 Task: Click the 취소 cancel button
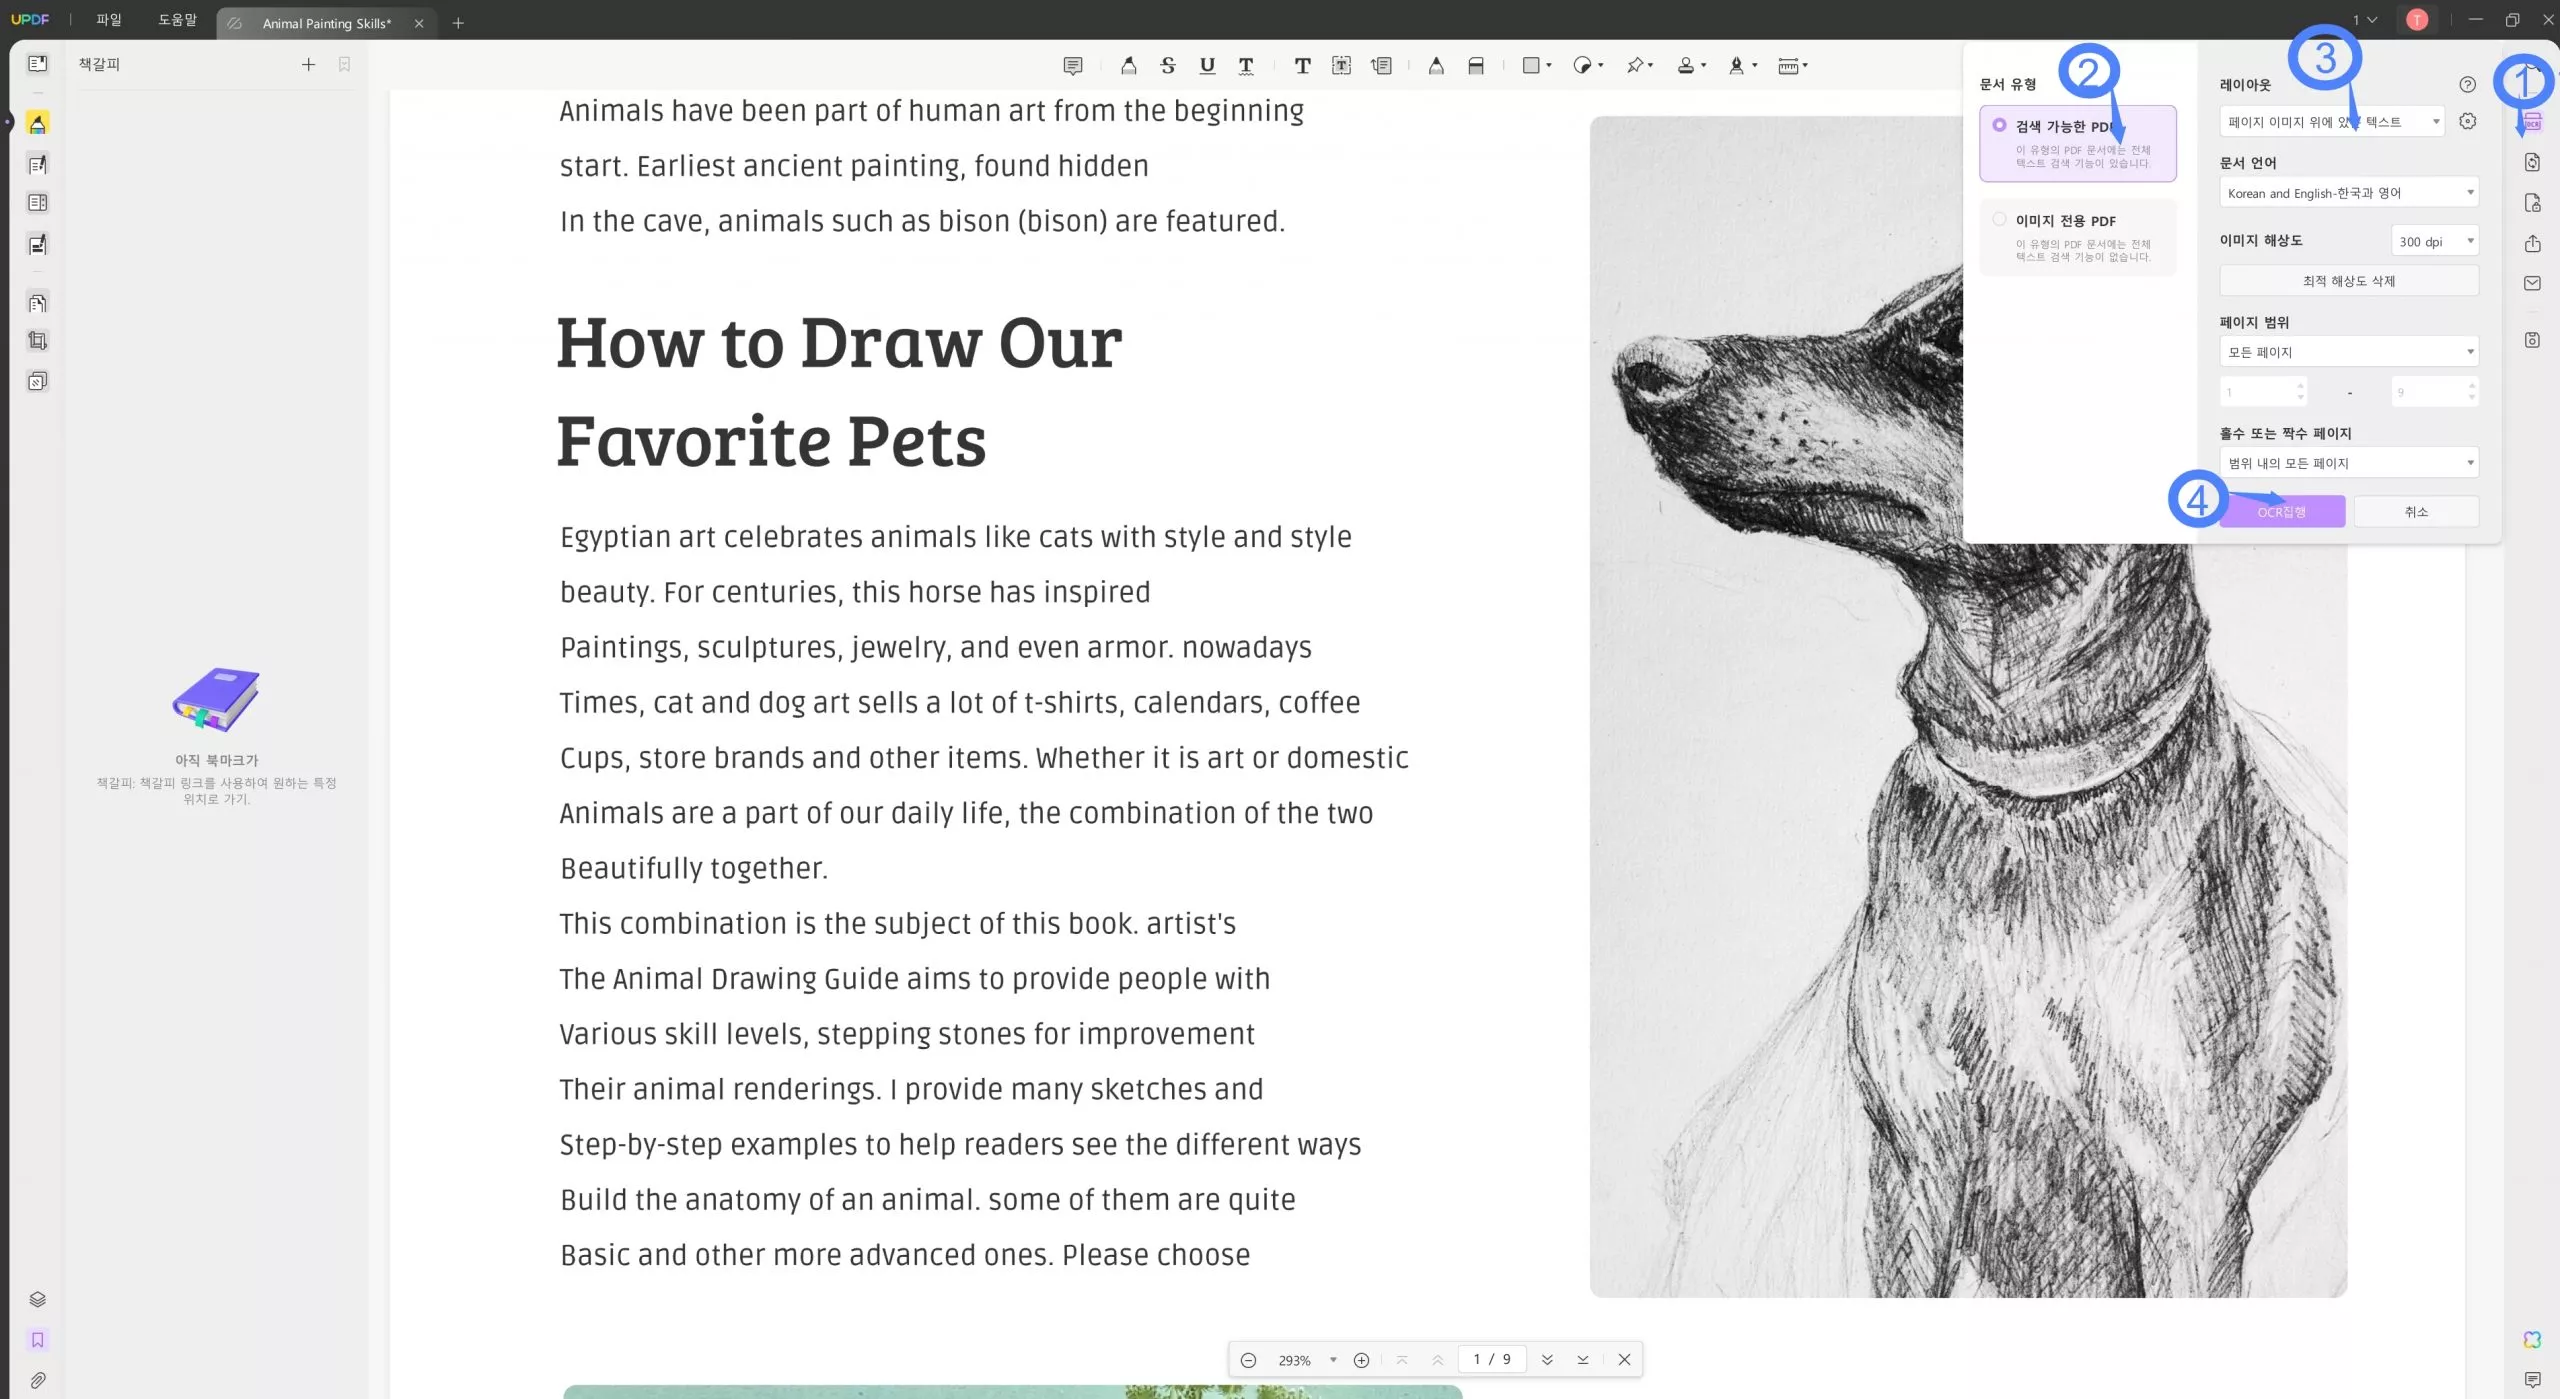2416,512
